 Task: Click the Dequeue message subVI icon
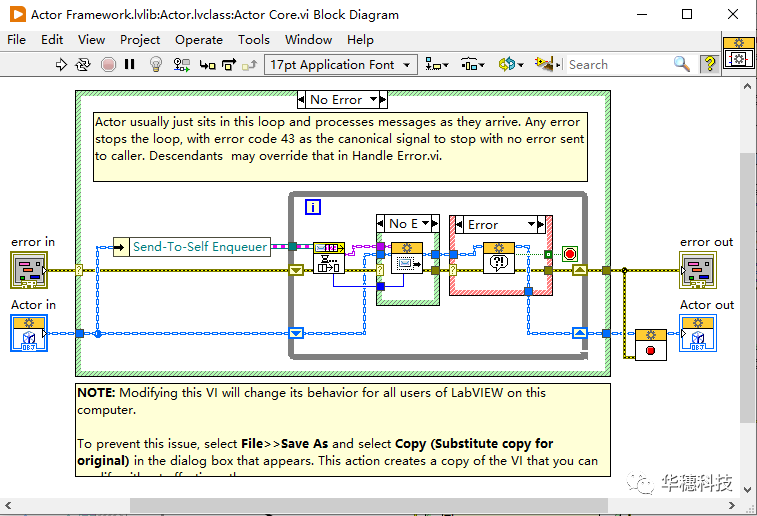[x=329, y=258]
